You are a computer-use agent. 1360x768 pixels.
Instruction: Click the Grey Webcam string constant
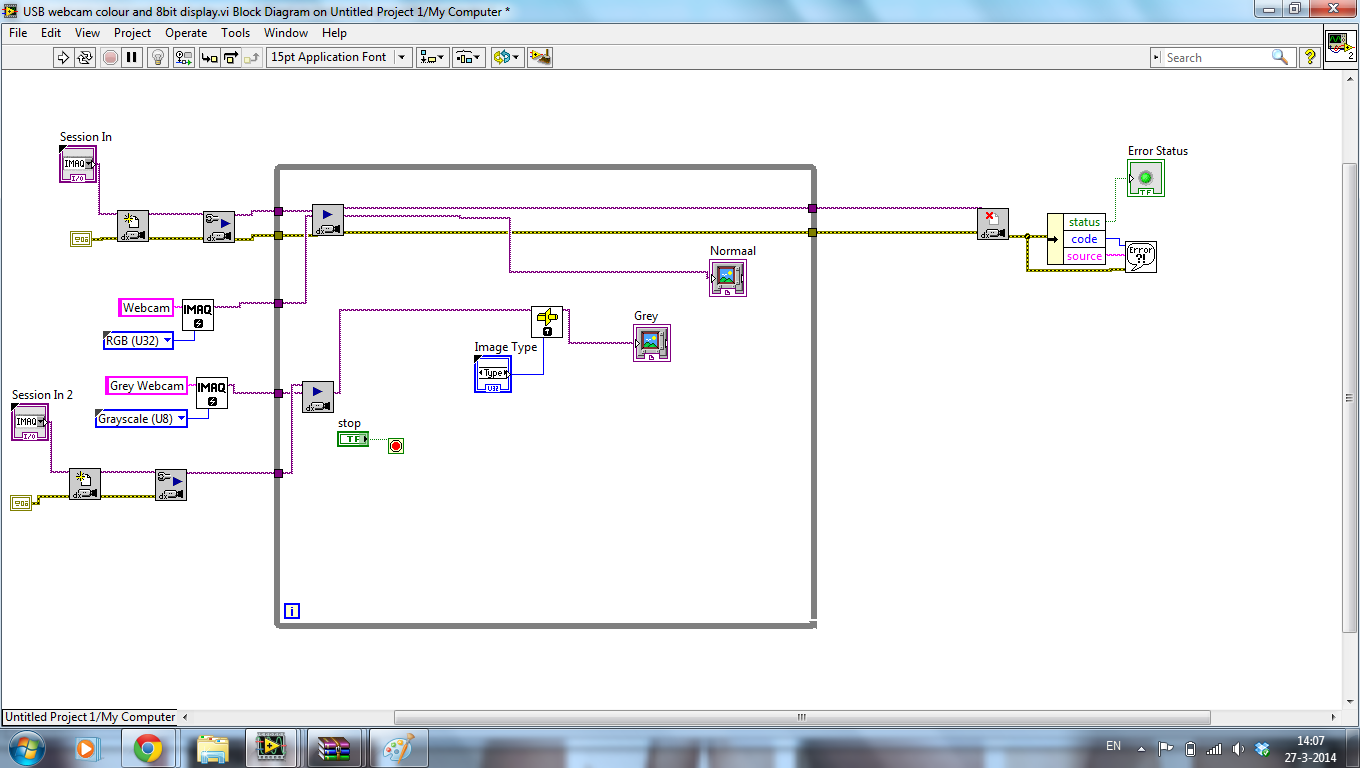tap(147, 386)
